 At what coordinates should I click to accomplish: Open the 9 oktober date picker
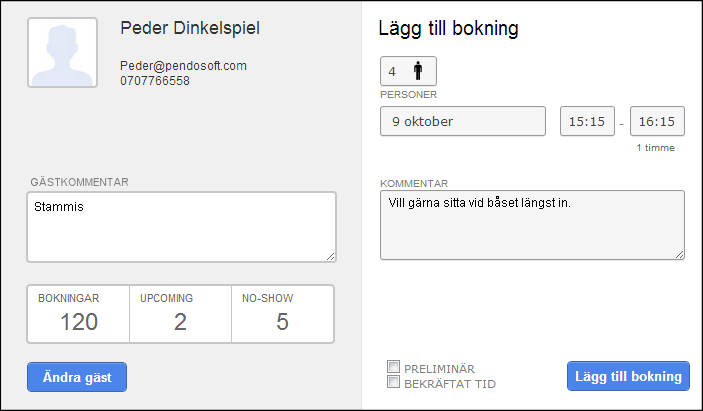point(463,121)
